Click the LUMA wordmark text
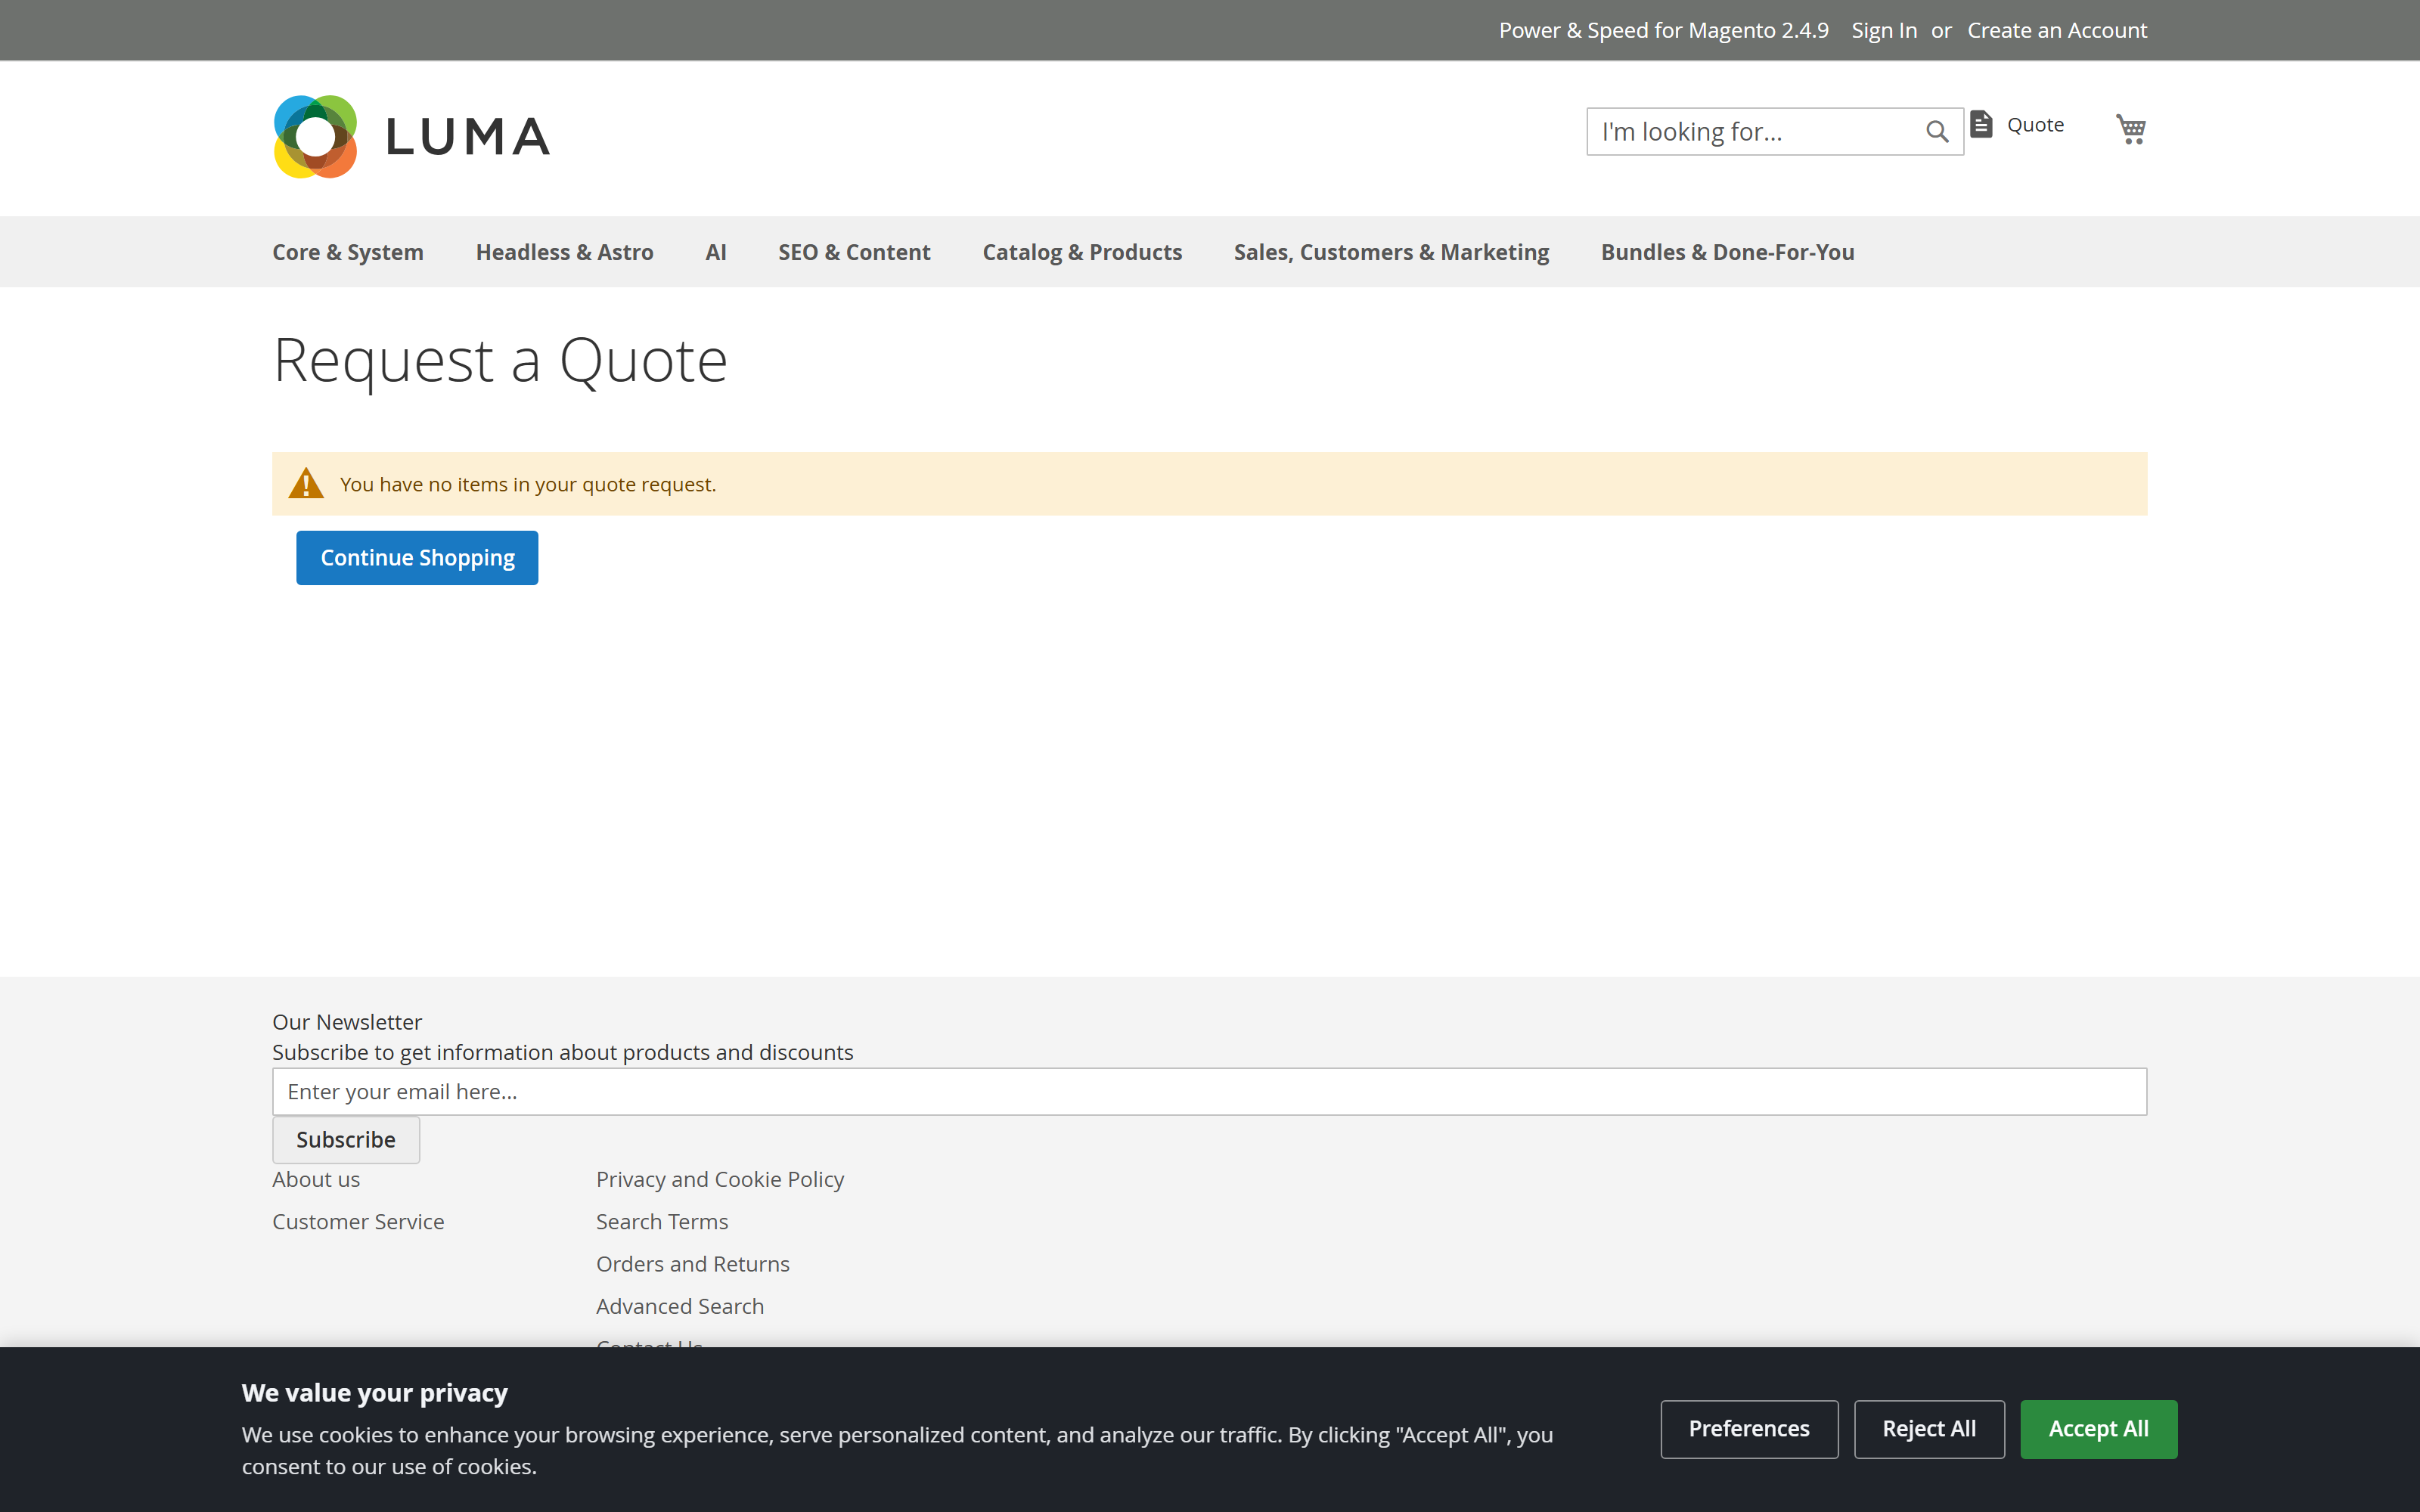 (468, 137)
